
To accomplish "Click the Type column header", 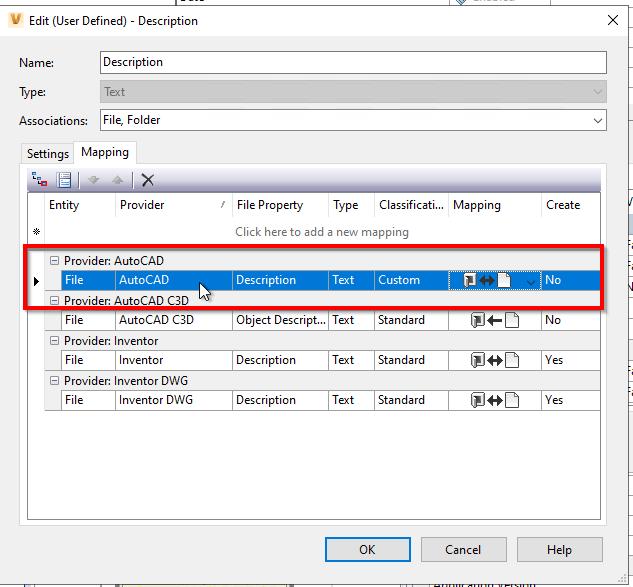I will [351, 205].
